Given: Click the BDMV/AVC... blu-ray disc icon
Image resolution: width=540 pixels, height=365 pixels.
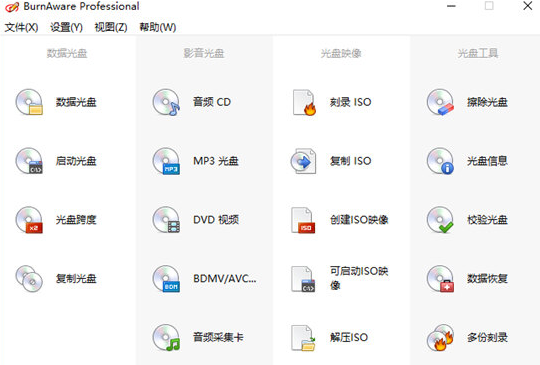Looking at the screenshot, I should tap(166, 279).
